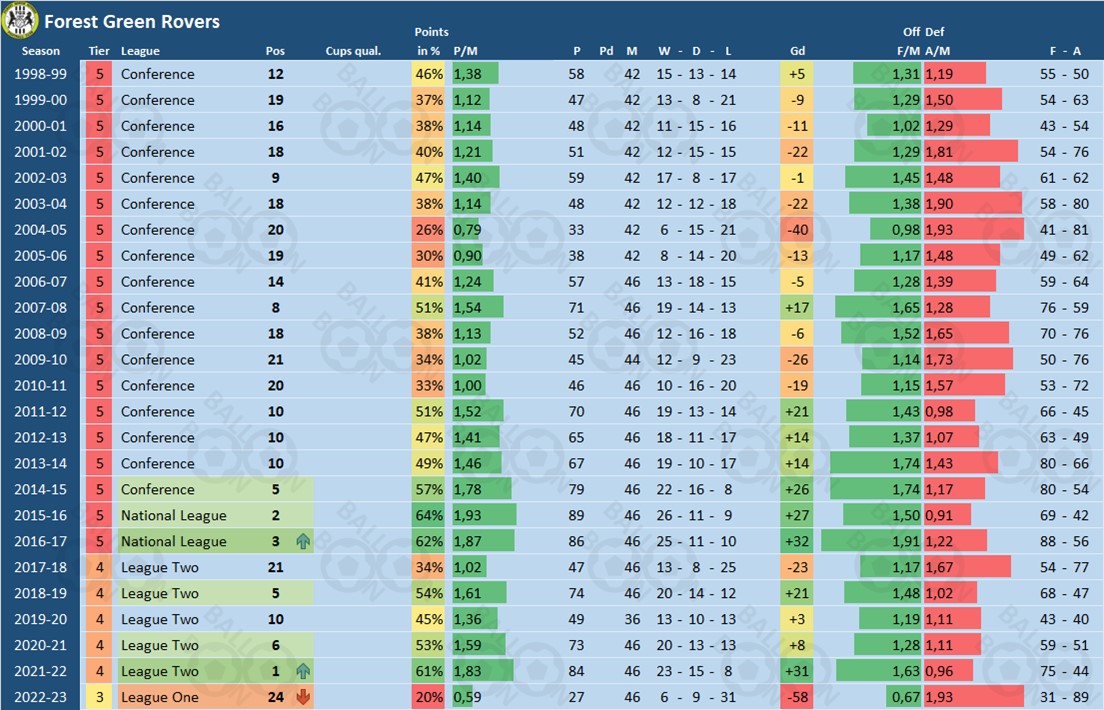Click the National League cell for 2015-16

coord(174,516)
